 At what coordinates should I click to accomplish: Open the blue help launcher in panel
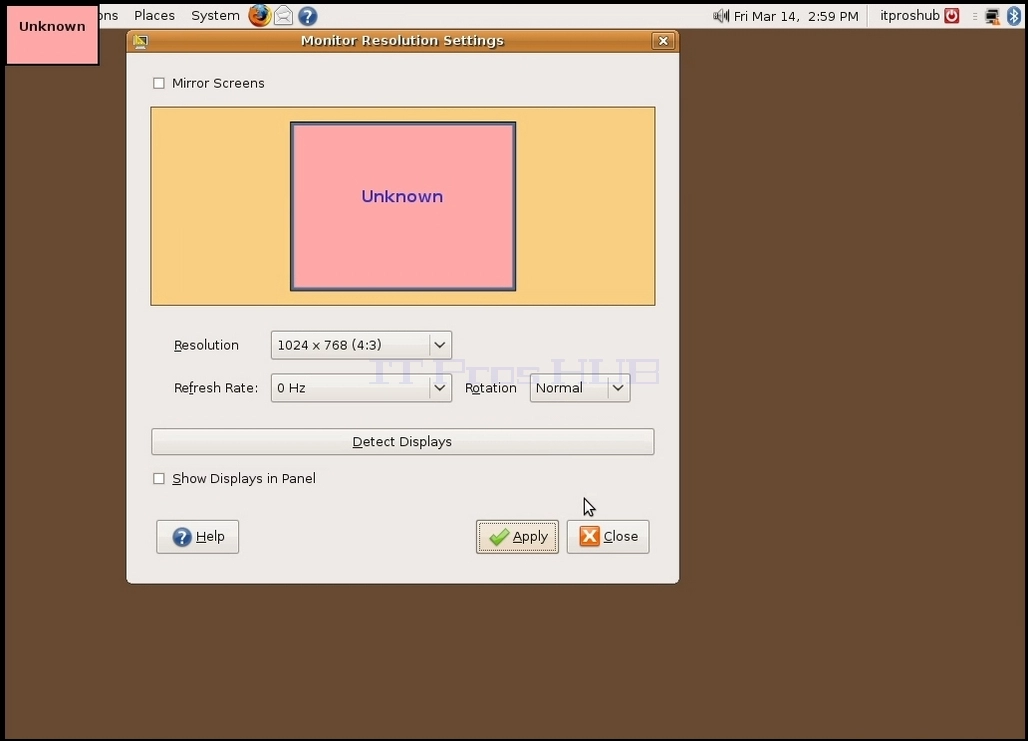pyautogui.click(x=307, y=15)
